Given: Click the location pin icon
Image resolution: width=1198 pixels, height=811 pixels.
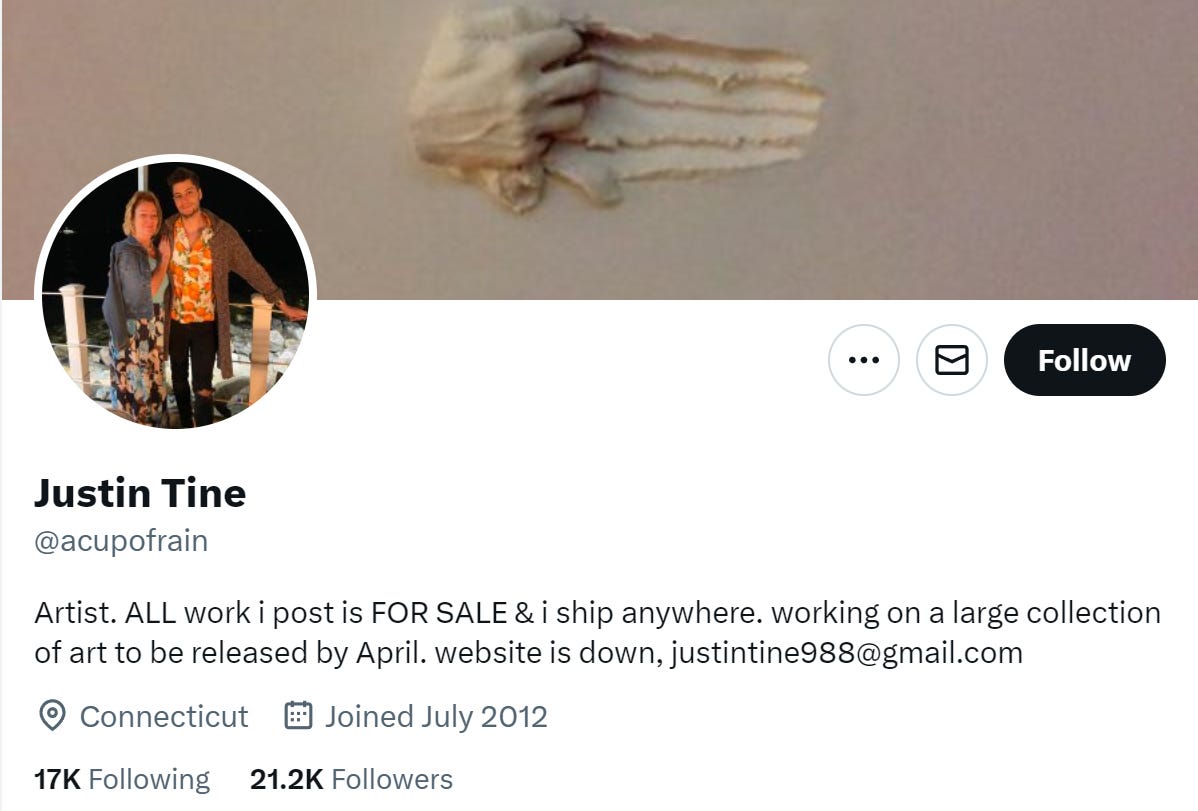Looking at the screenshot, I should (x=52, y=716).
